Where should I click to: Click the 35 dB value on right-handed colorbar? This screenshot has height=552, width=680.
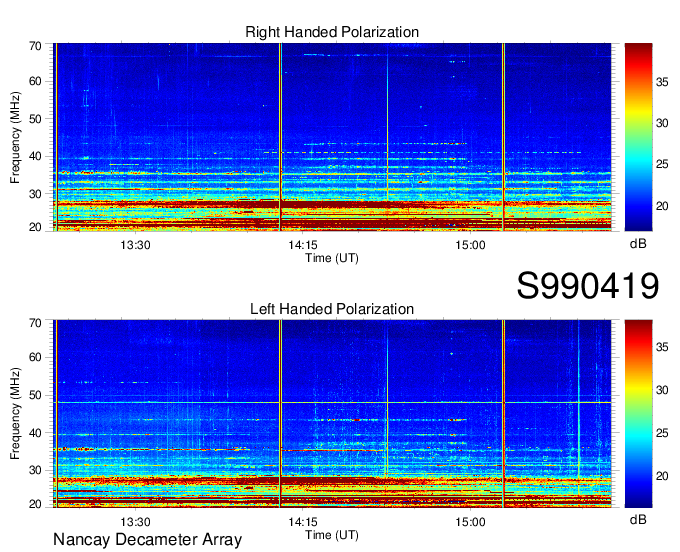[662, 82]
